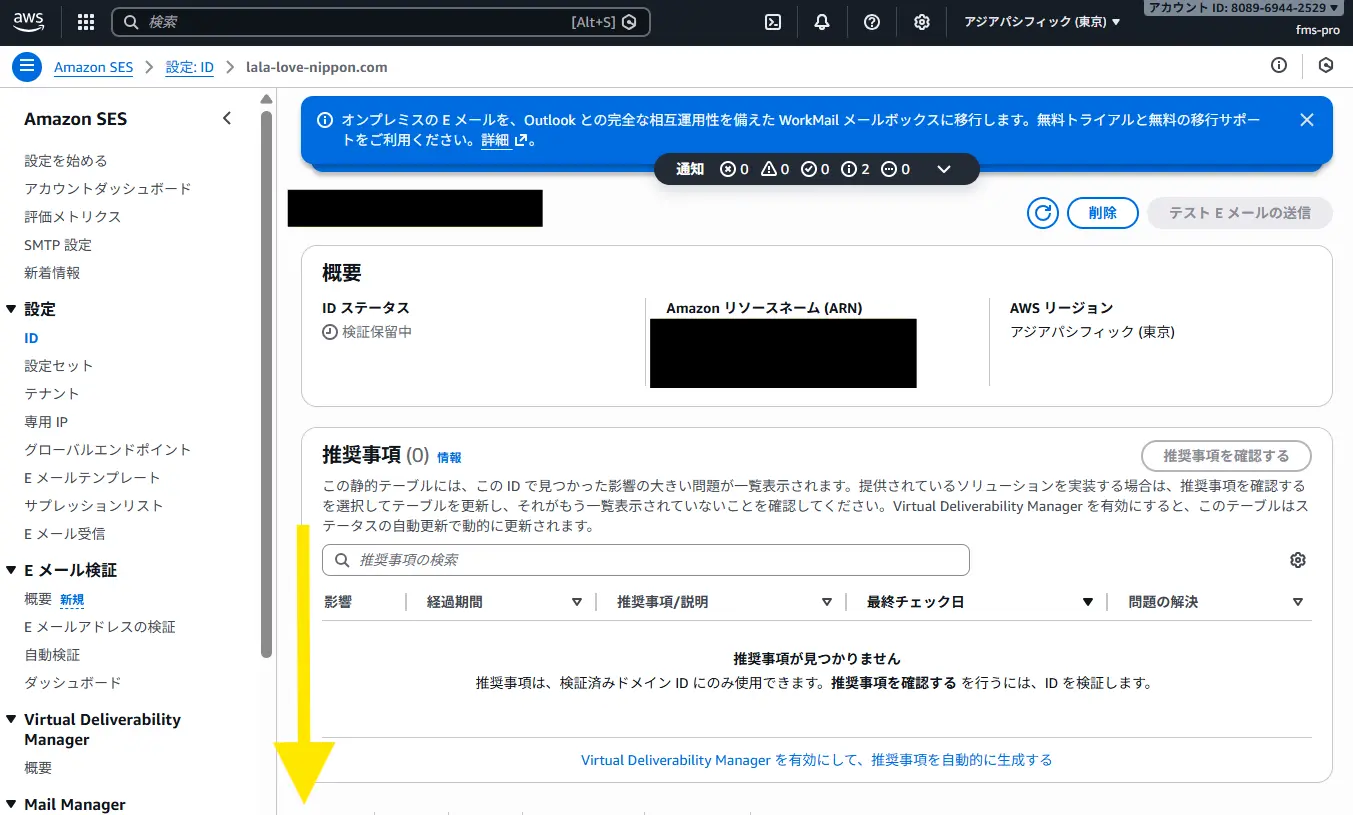Open the top bar settings gear
1353x815 pixels.
(922, 22)
